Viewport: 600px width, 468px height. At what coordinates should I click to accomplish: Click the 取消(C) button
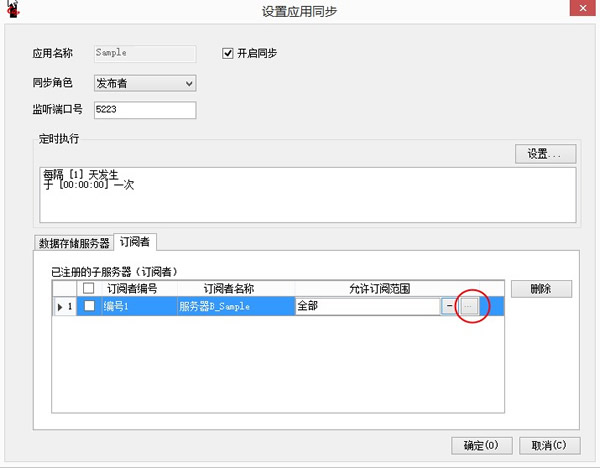[x=549, y=445]
